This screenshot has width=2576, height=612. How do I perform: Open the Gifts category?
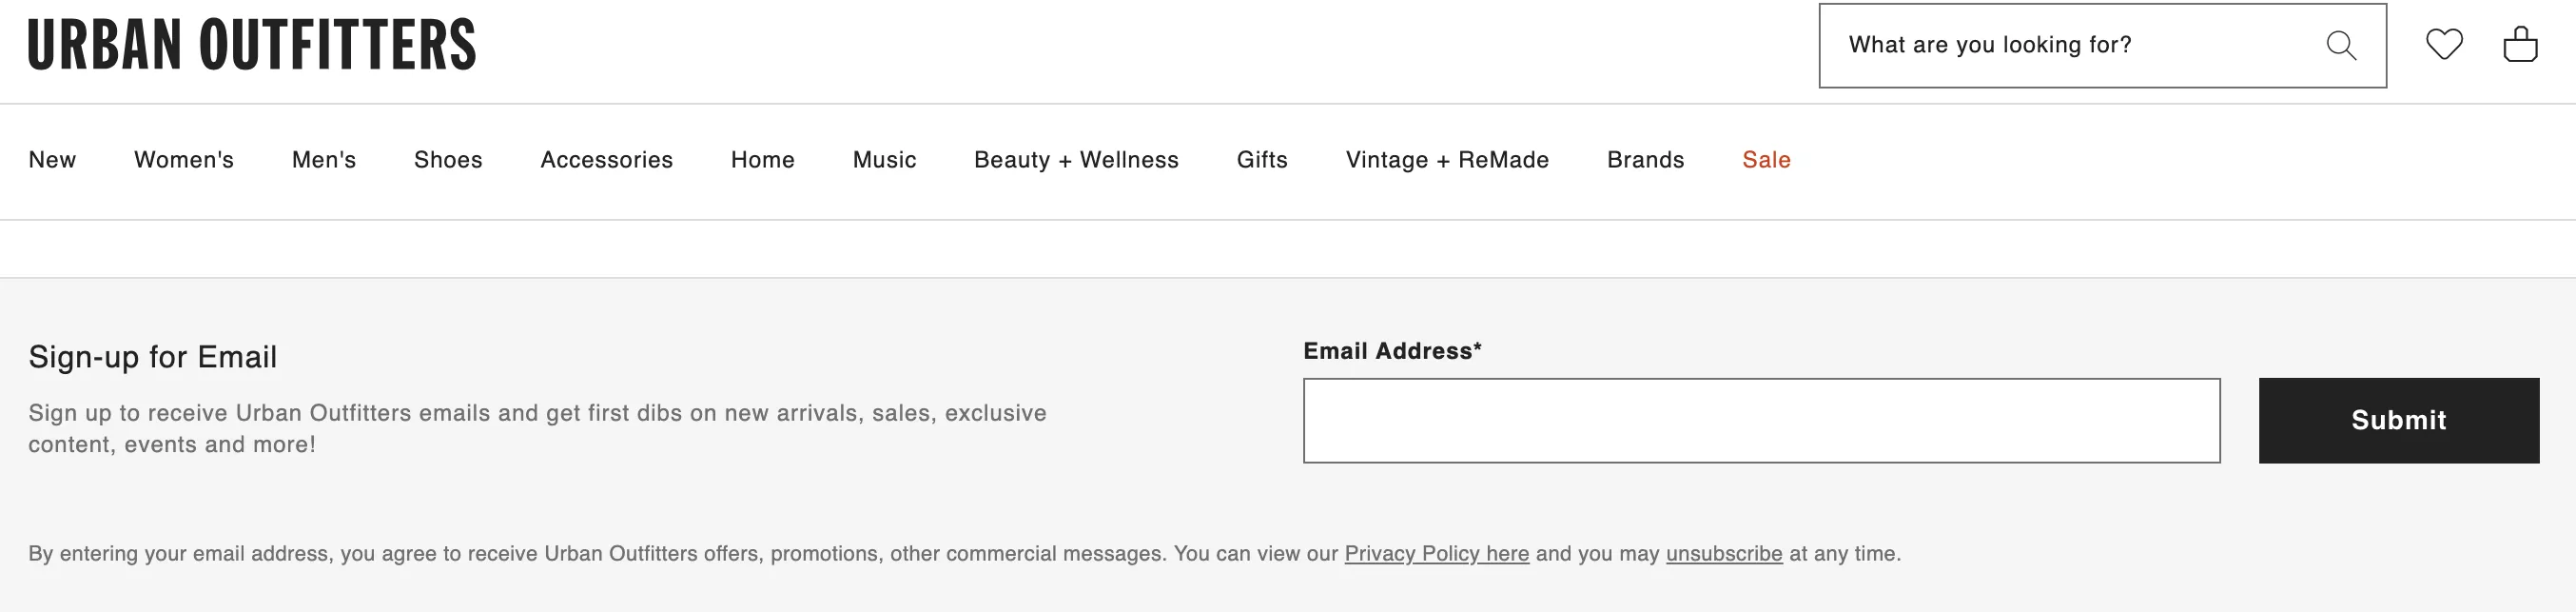1262,160
